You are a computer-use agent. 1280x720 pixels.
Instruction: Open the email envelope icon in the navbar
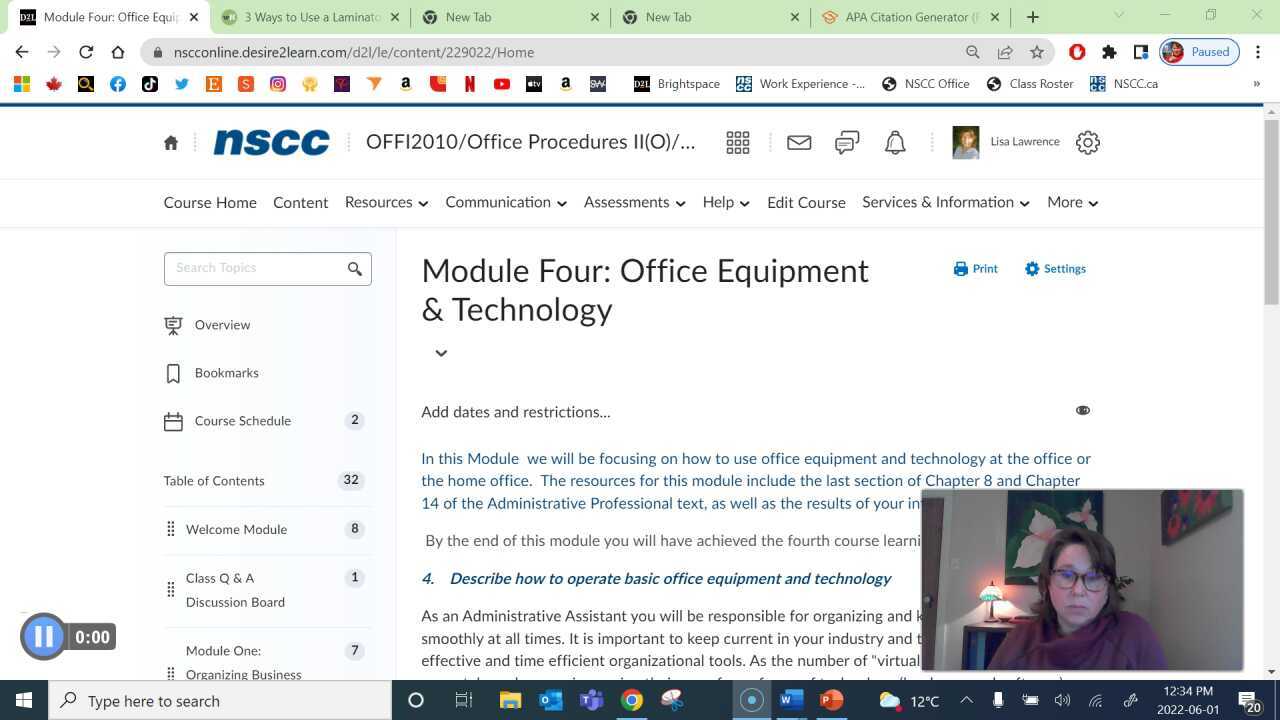798,142
